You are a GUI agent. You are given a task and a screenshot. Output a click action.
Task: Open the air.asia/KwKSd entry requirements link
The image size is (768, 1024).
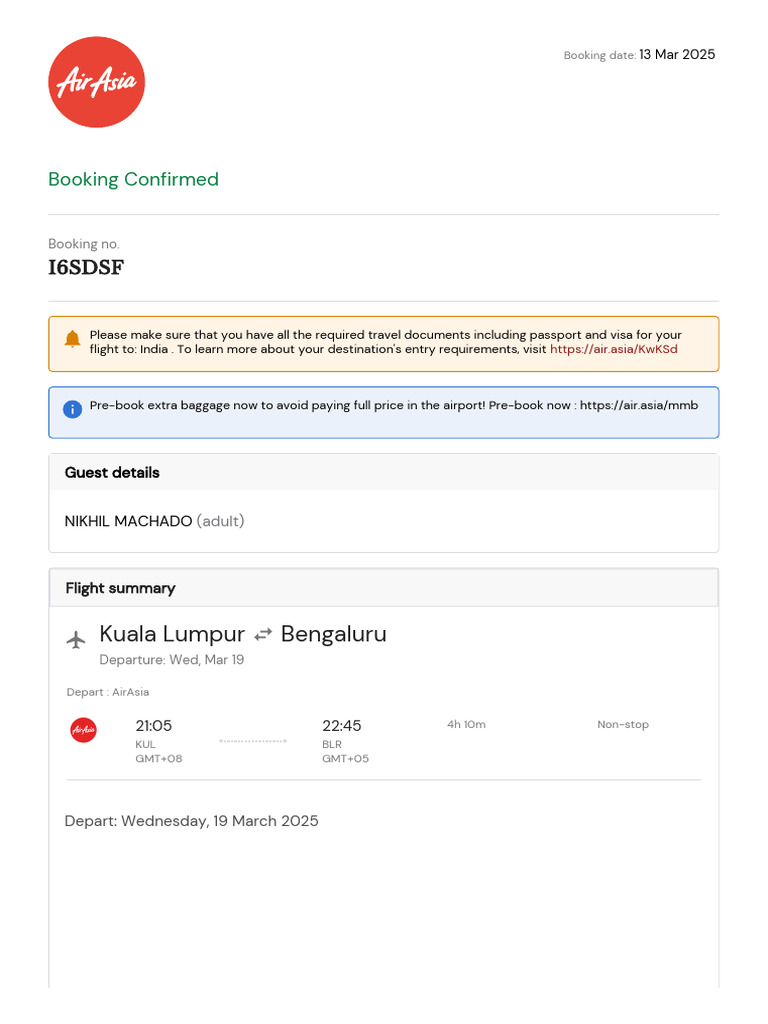coord(613,350)
